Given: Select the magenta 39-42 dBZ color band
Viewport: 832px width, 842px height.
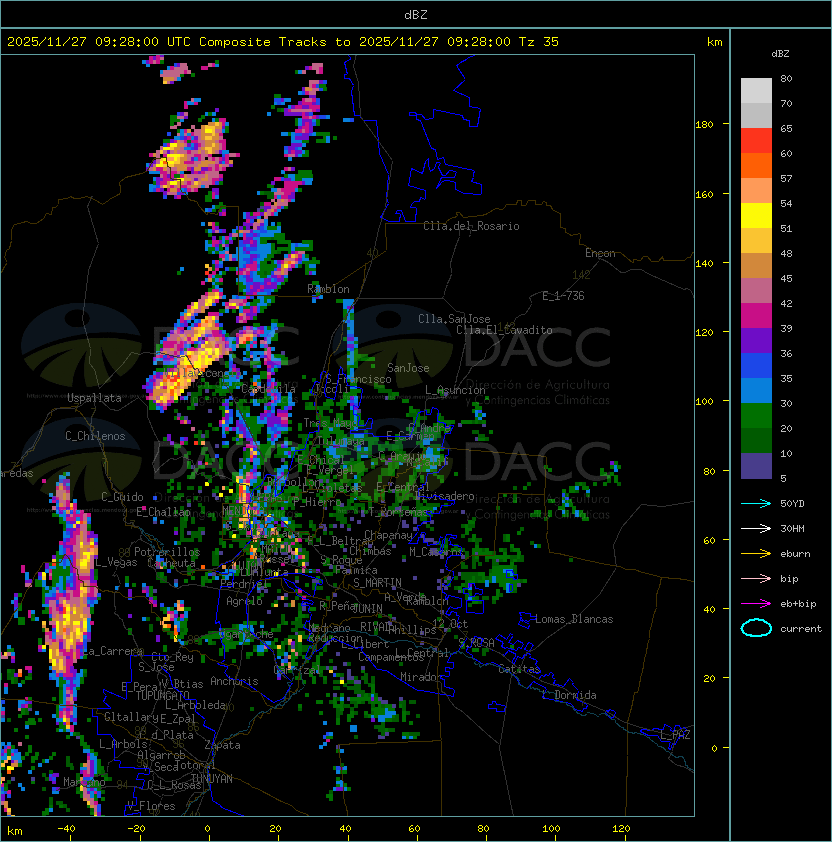Looking at the screenshot, I should click(756, 316).
